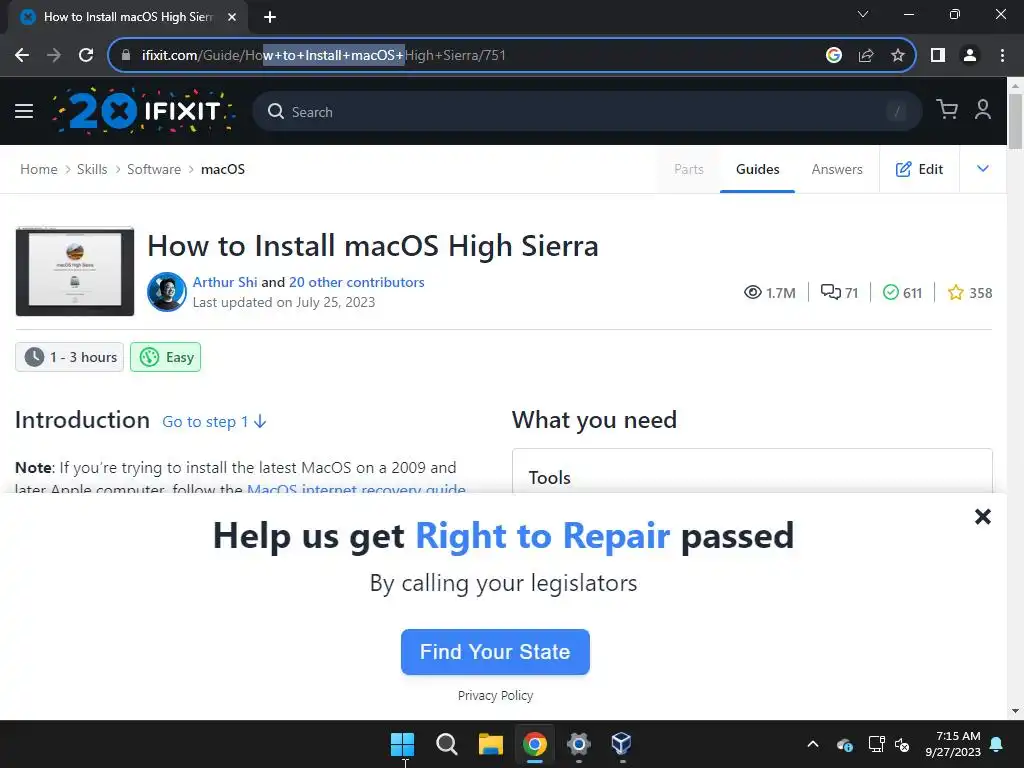Screen dimensions: 1024x768
Task: Switch to the Parts tab
Action: point(689,169)
